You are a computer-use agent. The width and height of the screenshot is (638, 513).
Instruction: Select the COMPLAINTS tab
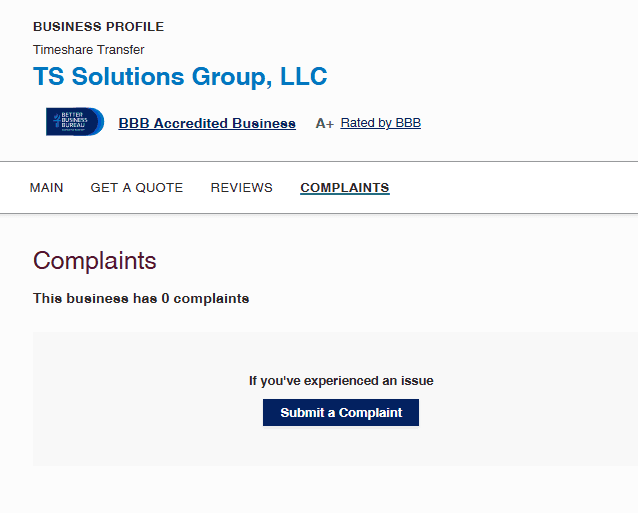click(x=344, y=188)
